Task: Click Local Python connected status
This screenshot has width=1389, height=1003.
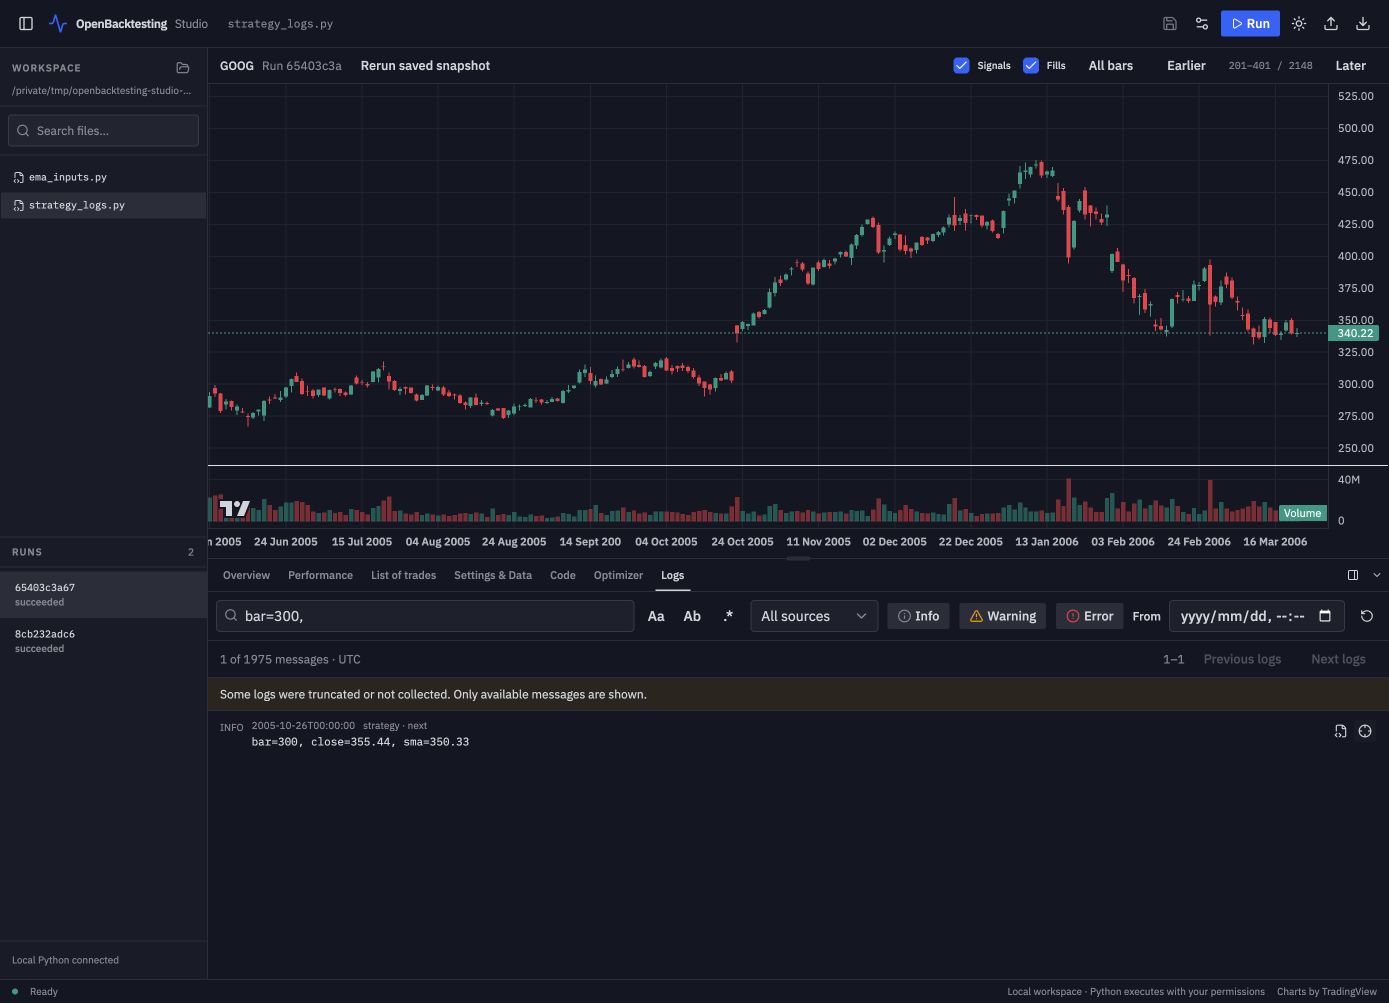Action: point(65,960)
